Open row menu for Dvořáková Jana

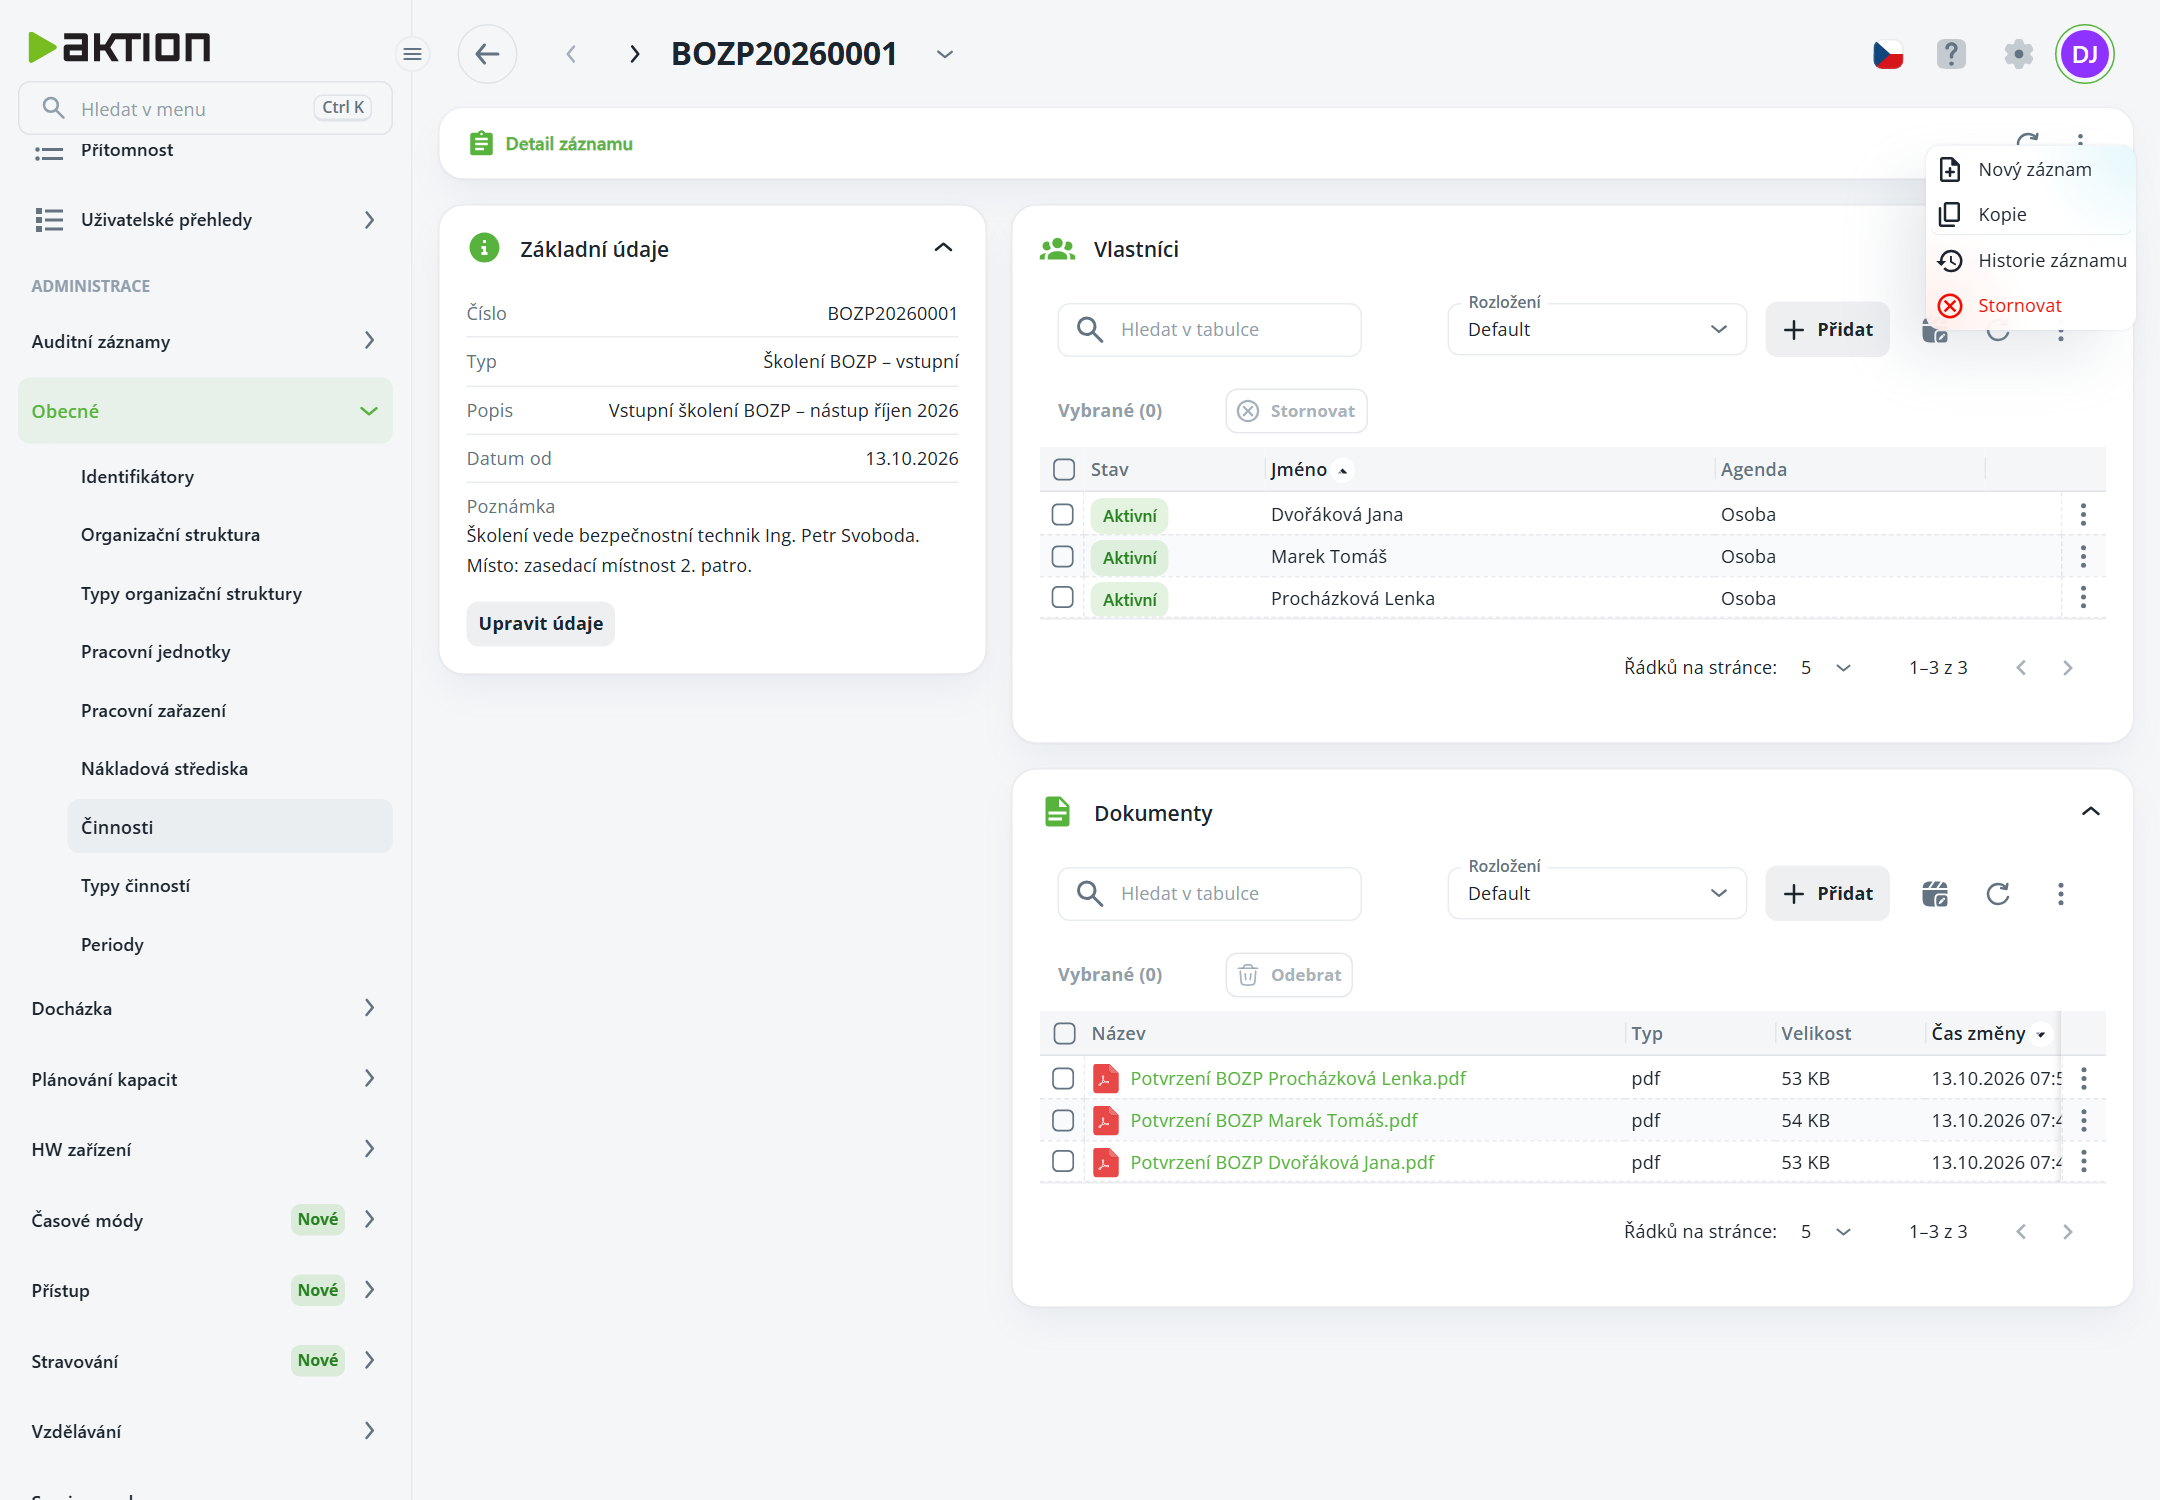(x=2083, y=515)
